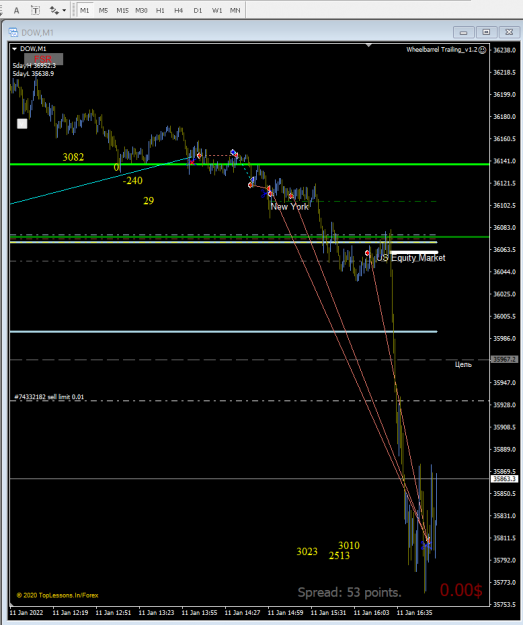The height and width of the screenshot is (625, 523).
Task: Switch to M15 timeframe
Action: coord(122,10)
